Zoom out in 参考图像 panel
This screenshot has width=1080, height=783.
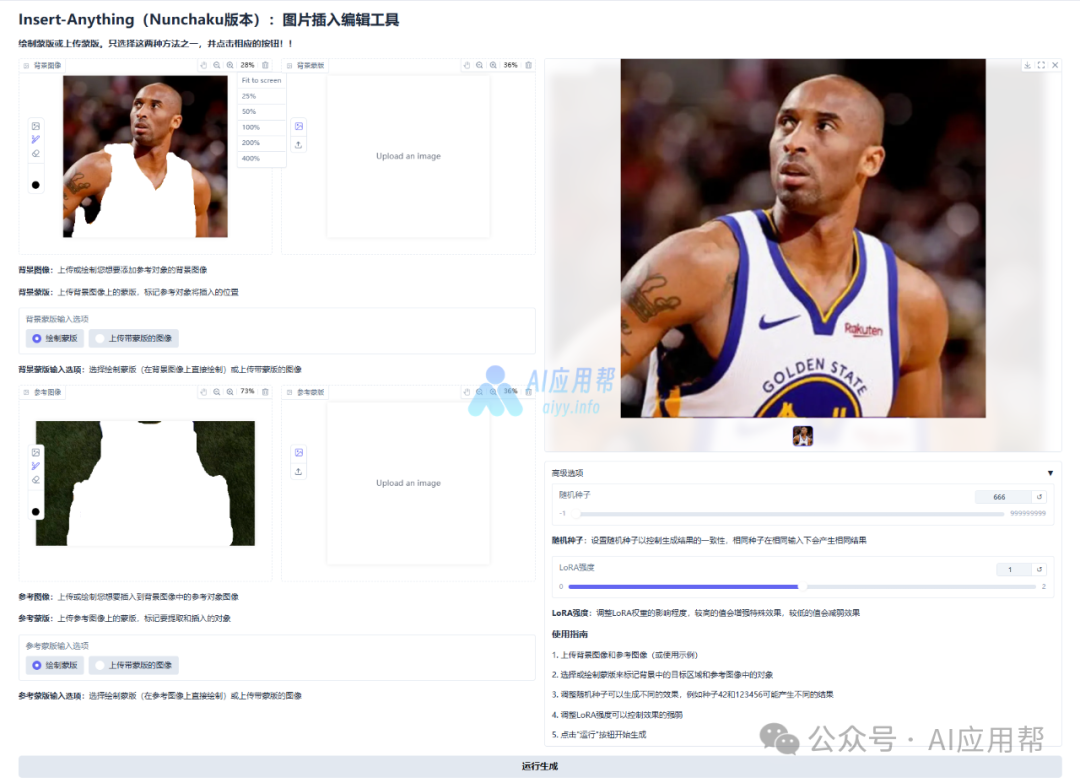click(216, 392)
